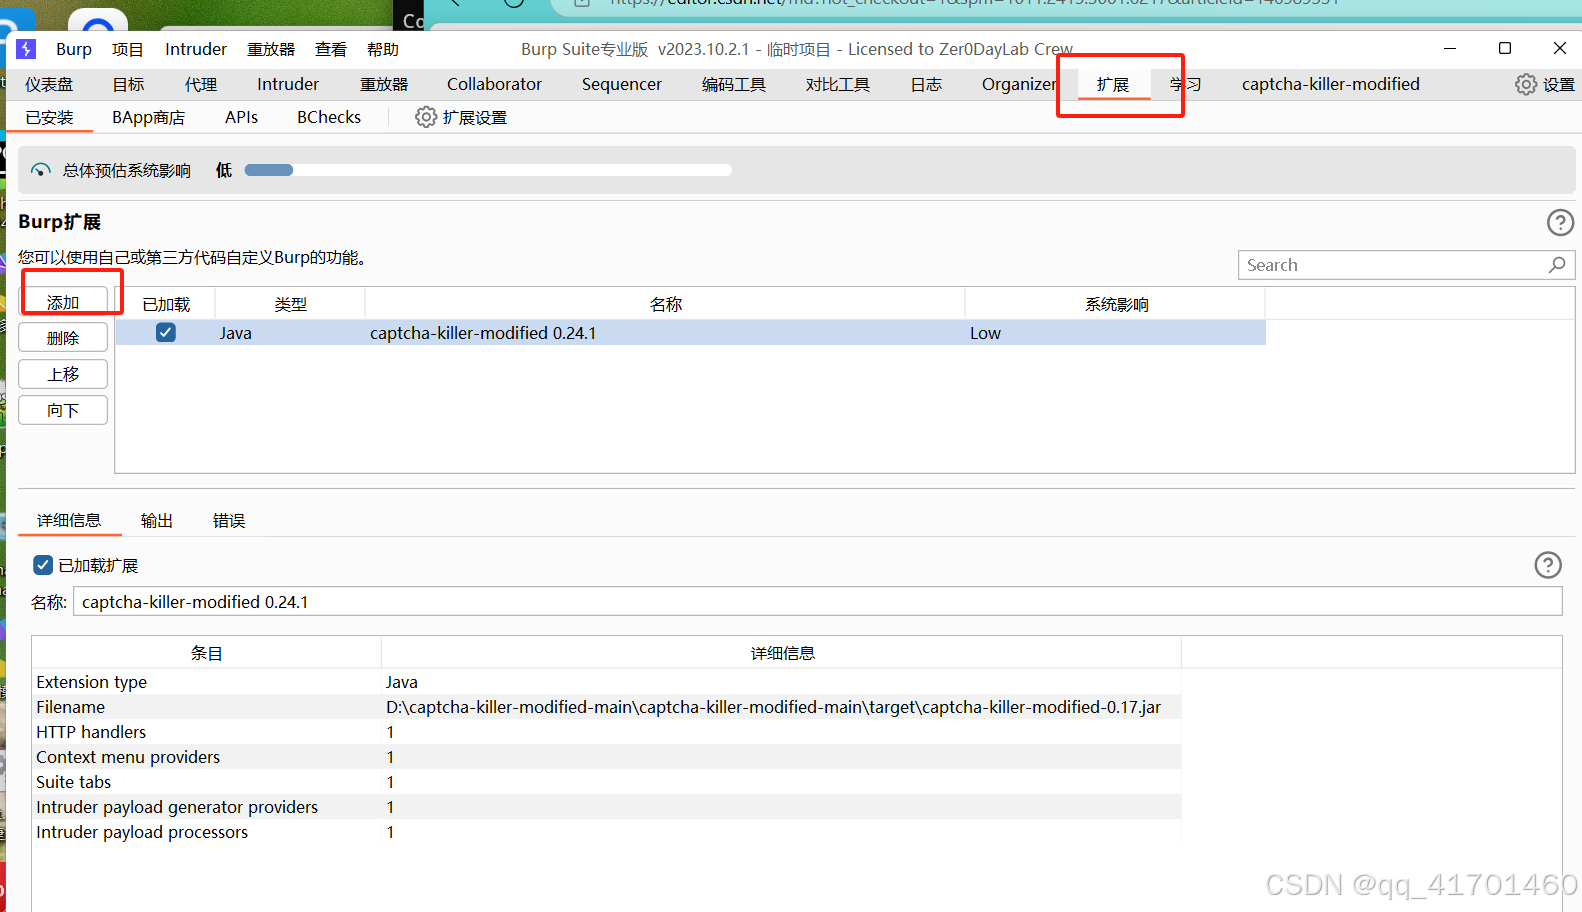Click the 添加 button
Viewport: 1582px width, 912px height.
[63, 302]
